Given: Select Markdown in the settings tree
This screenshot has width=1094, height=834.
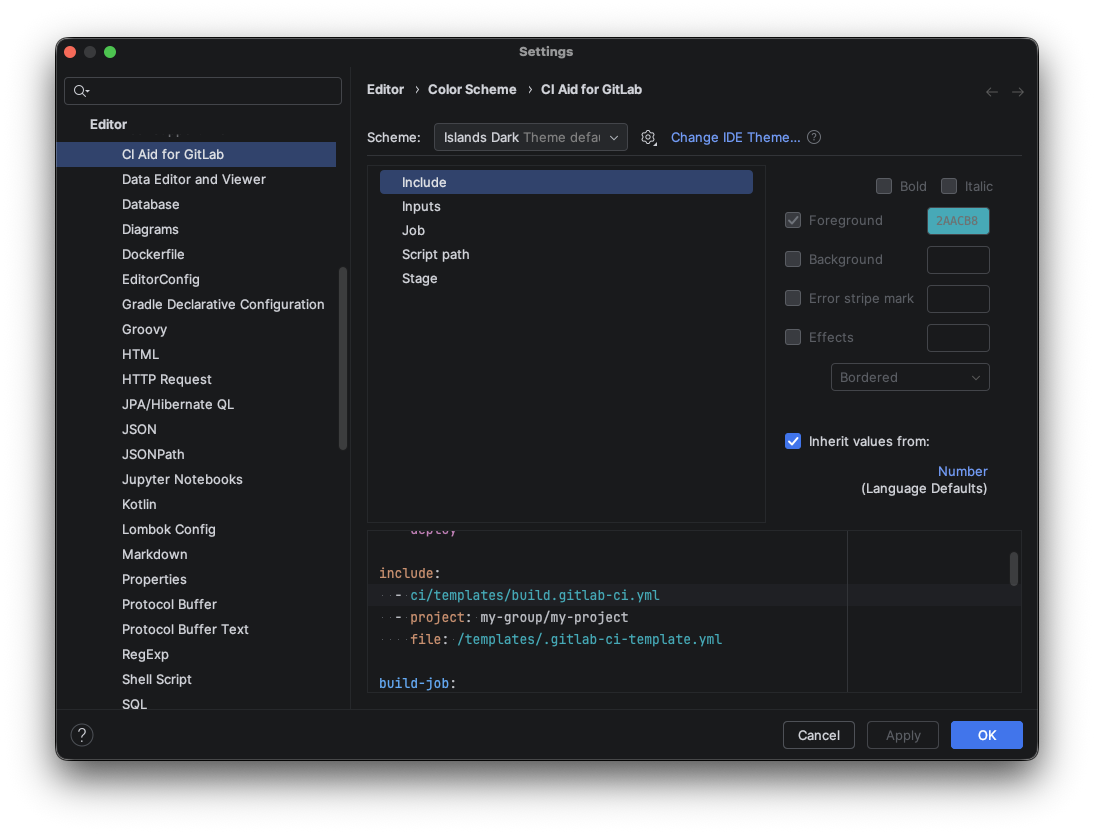Looking at the screenshot, I should 155,554.
